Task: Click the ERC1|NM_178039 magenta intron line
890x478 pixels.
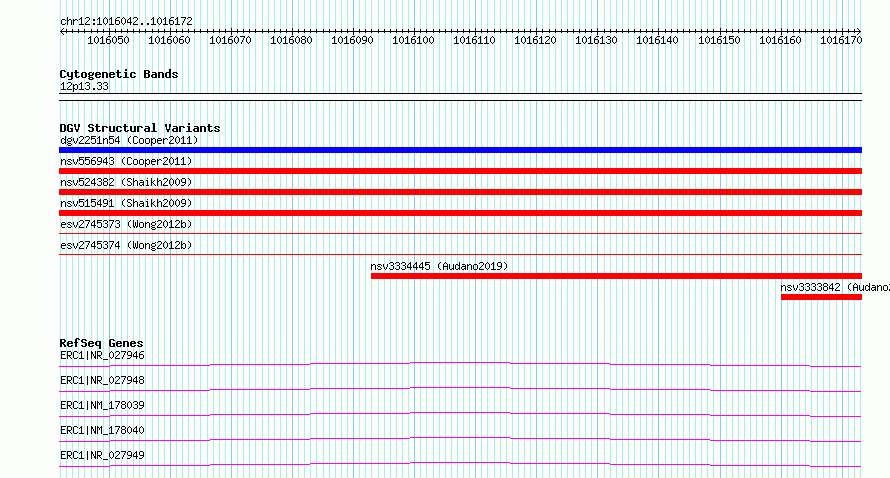Action: click(460, 414)
